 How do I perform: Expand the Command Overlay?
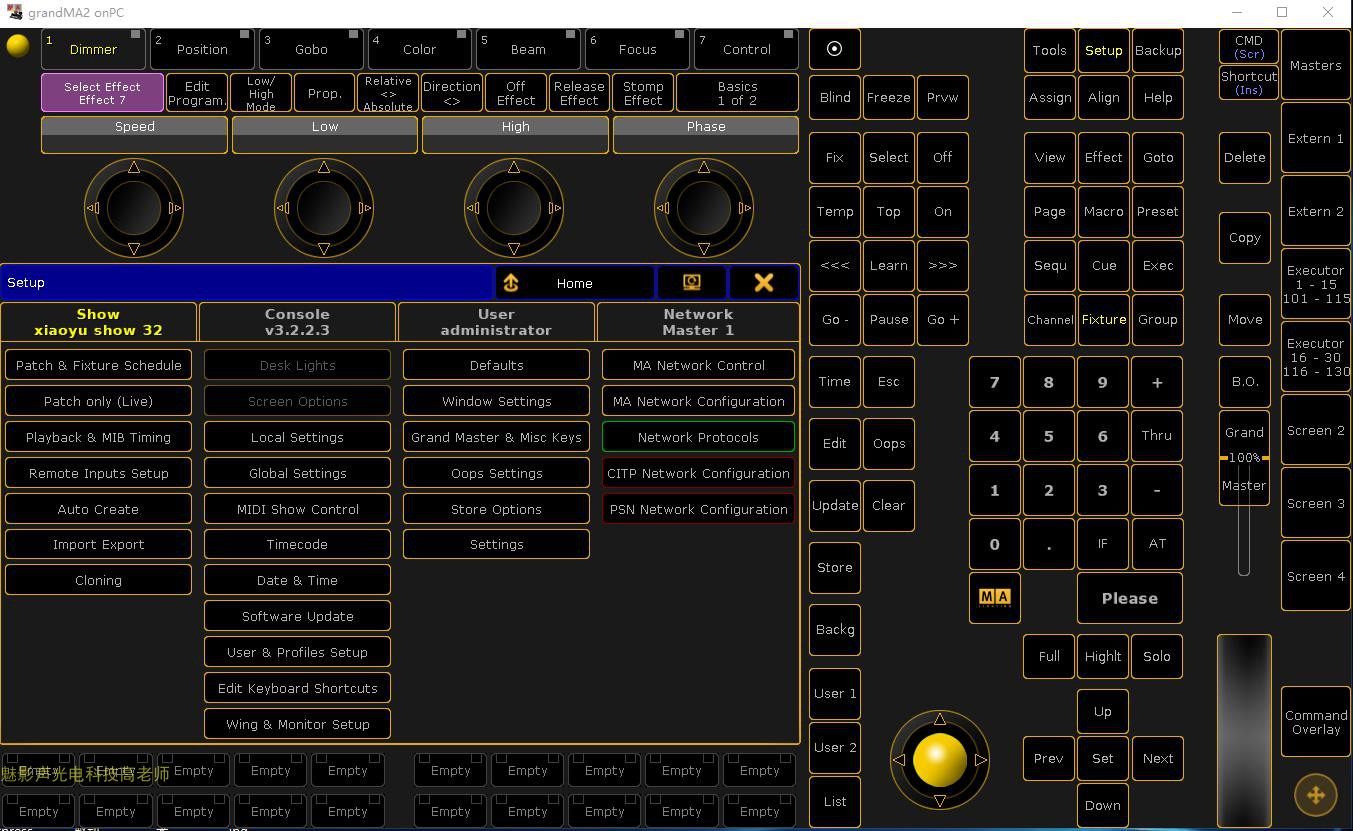point(1315,722)
